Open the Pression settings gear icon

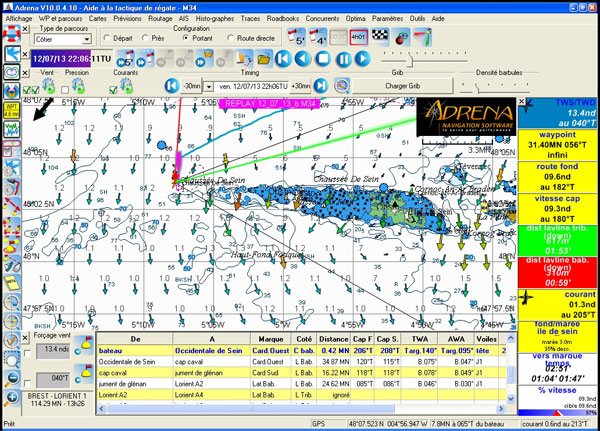(78, 86)
